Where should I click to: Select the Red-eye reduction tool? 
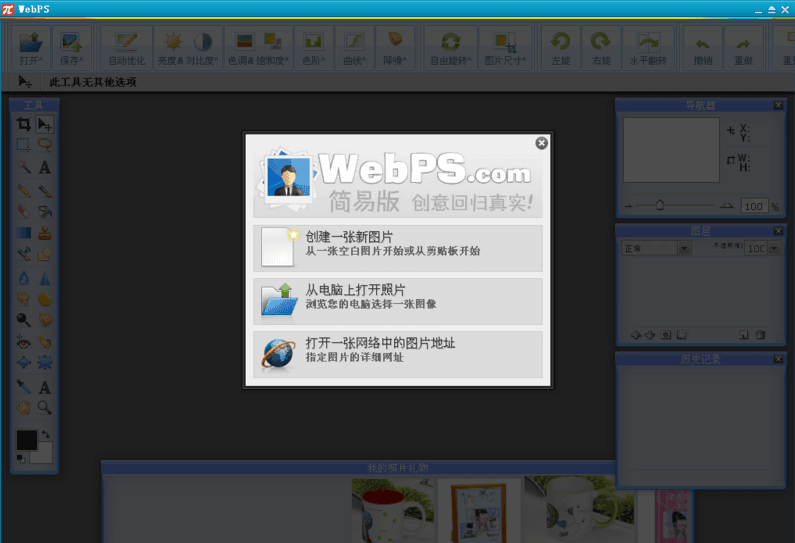click(23, 341)
